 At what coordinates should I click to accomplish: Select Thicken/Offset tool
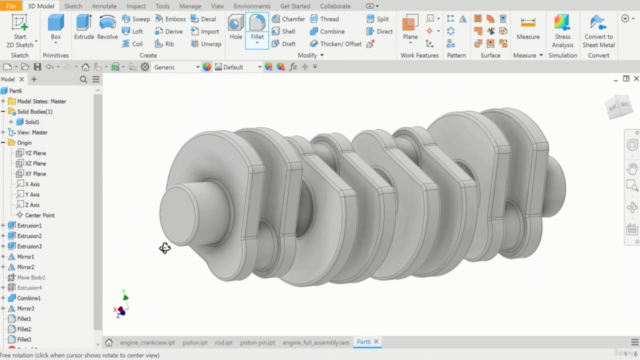click(336, 44)
